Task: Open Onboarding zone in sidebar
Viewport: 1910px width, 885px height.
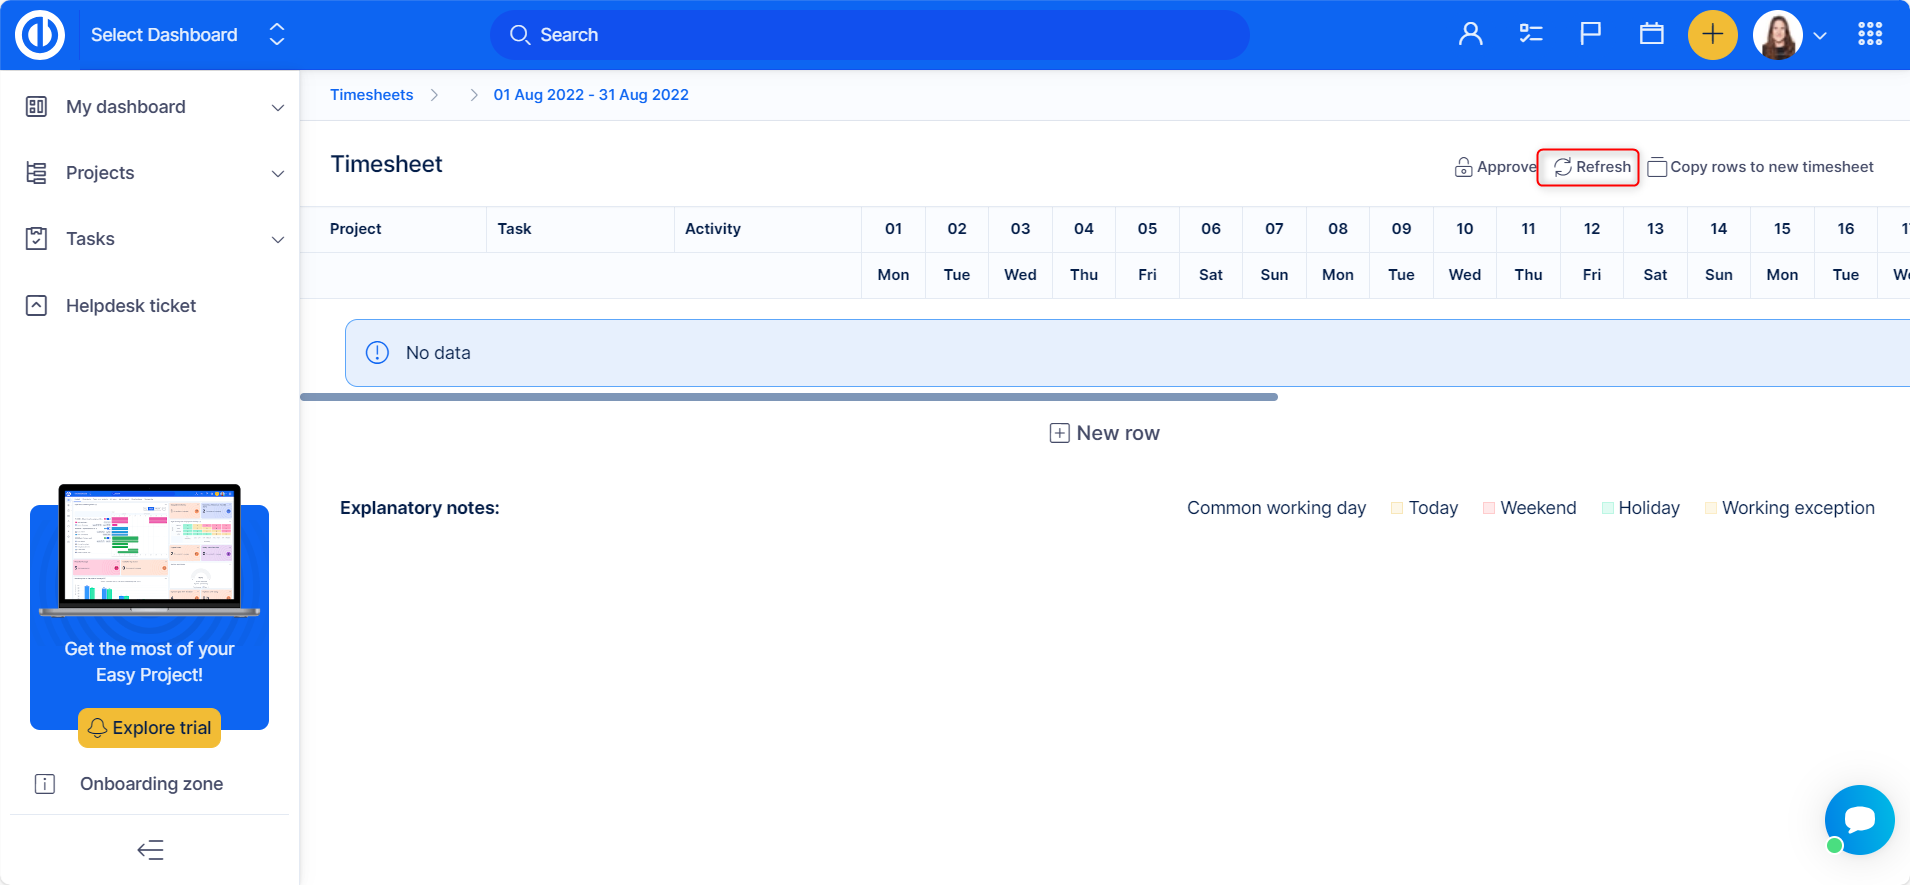Action: (151, 784)
